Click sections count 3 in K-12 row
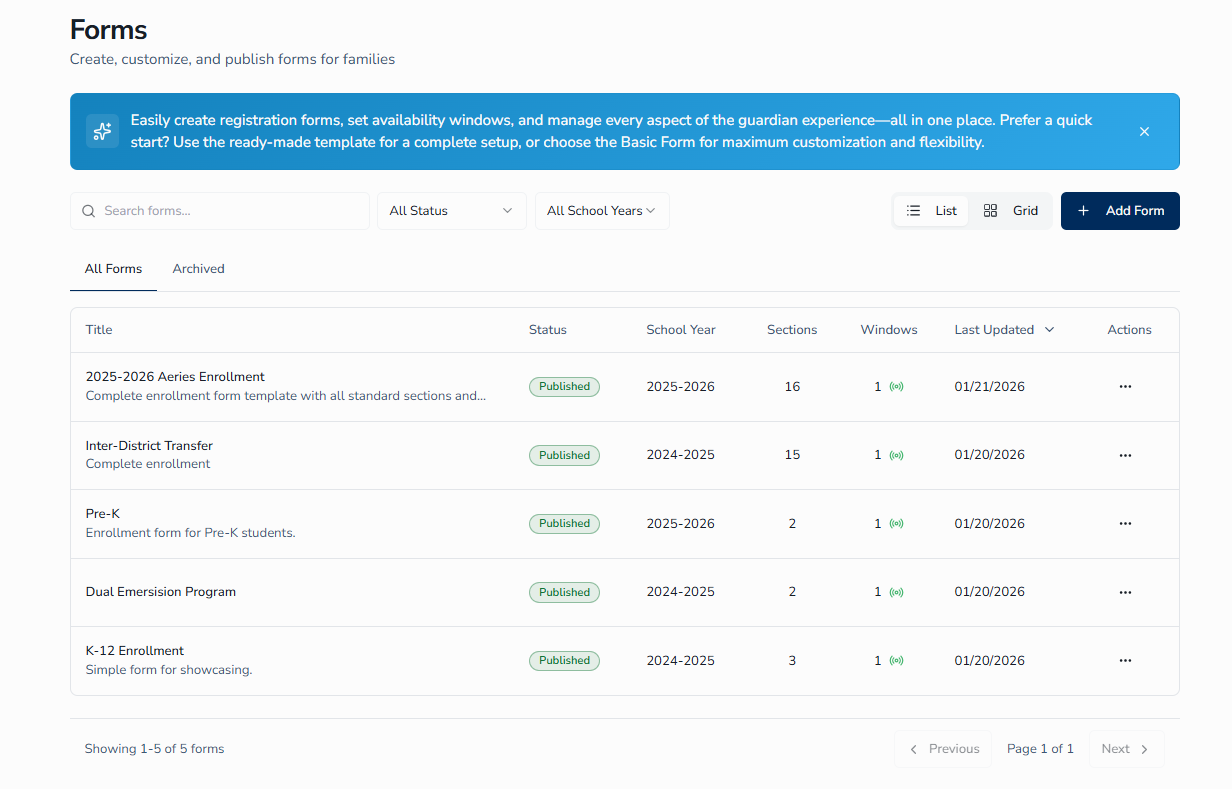Screen dimensions: 1232x789 tap(792, 660)
